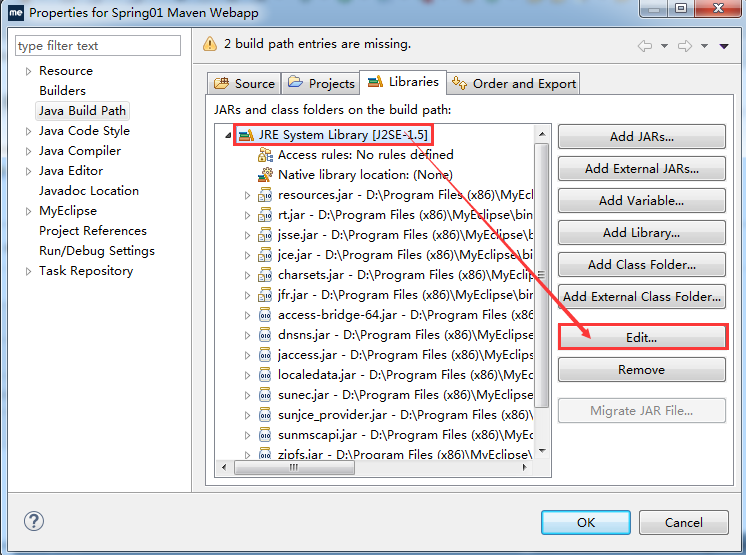This screenshot has width=746, height=555.
Task: Click the sunjce_provider.jar jar icon
Action: [265, 415]
